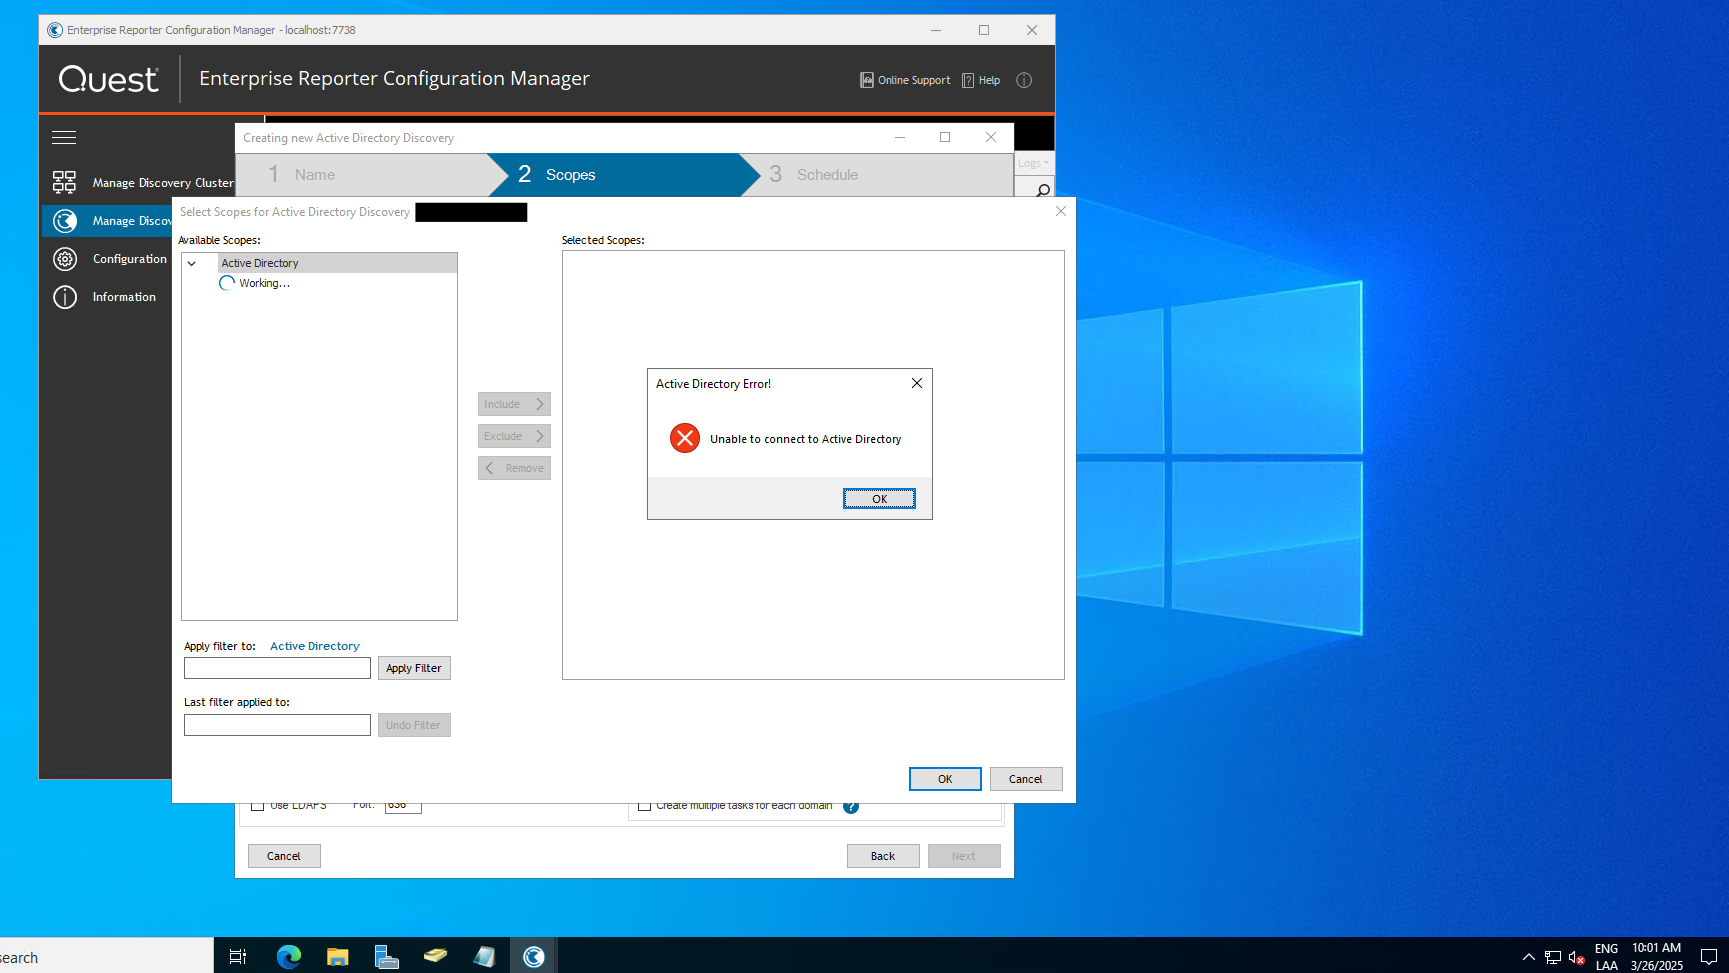This screenshot has height=973, width=1729.
Task: Open the Information sidebar icon
Action: tap(65, 297)
